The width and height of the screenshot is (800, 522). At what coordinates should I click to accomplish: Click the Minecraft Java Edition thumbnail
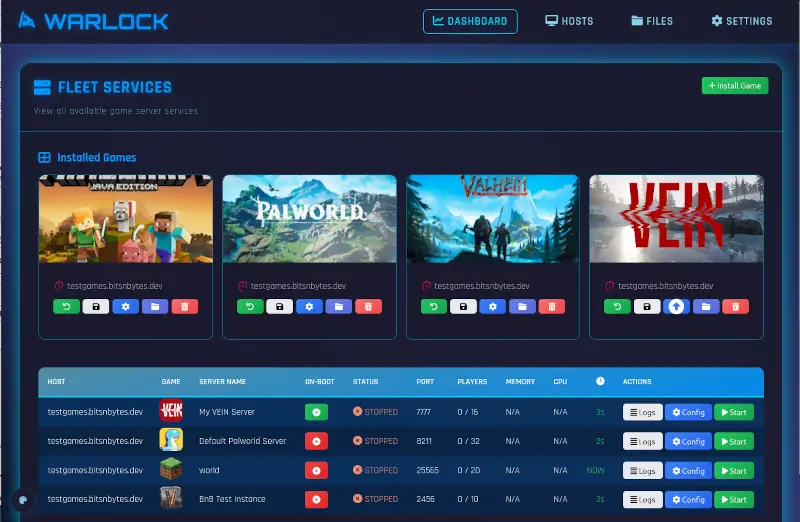(126, 219)
